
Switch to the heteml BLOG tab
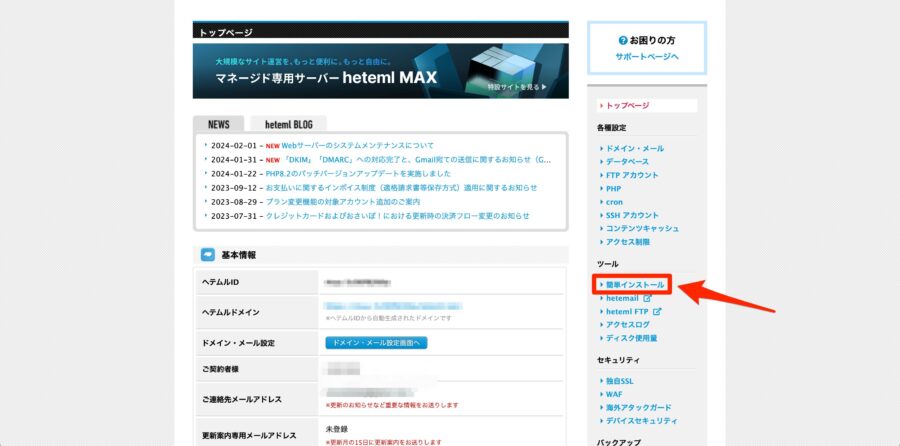pyautogui.click(x=288, y=124)
